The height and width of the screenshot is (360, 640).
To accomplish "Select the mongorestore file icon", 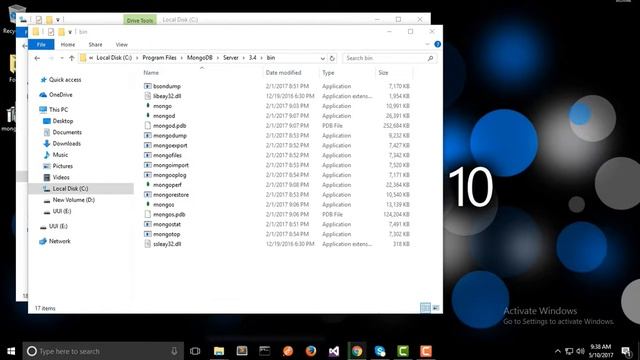I will click(148, 195).
